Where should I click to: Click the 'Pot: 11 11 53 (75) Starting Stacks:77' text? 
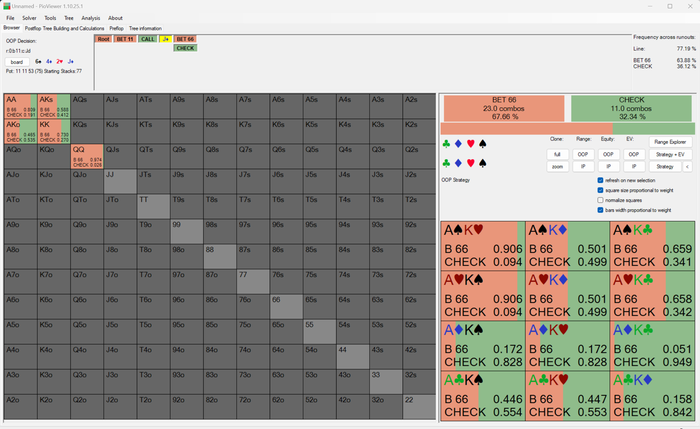[x=44, y=71]
